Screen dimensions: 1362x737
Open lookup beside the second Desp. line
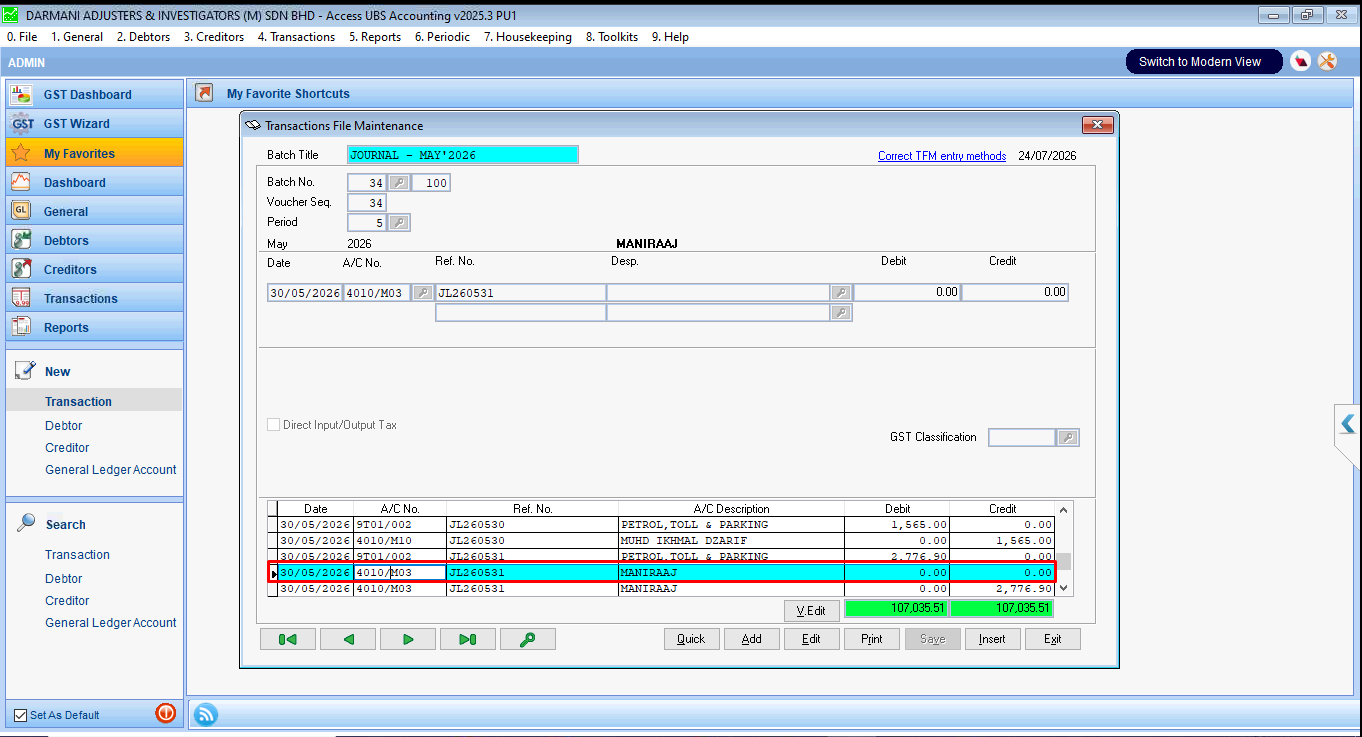coord(841,313)
